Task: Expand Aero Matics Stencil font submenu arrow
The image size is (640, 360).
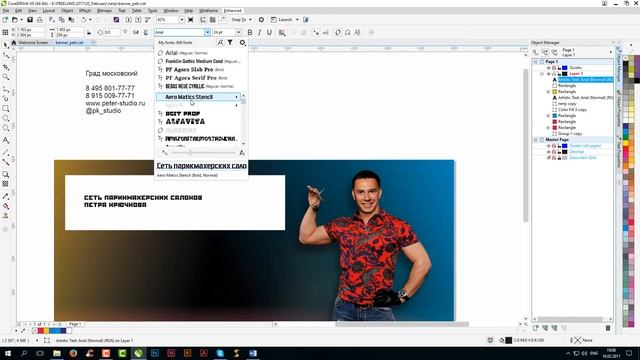Action: tap(236, 97)
